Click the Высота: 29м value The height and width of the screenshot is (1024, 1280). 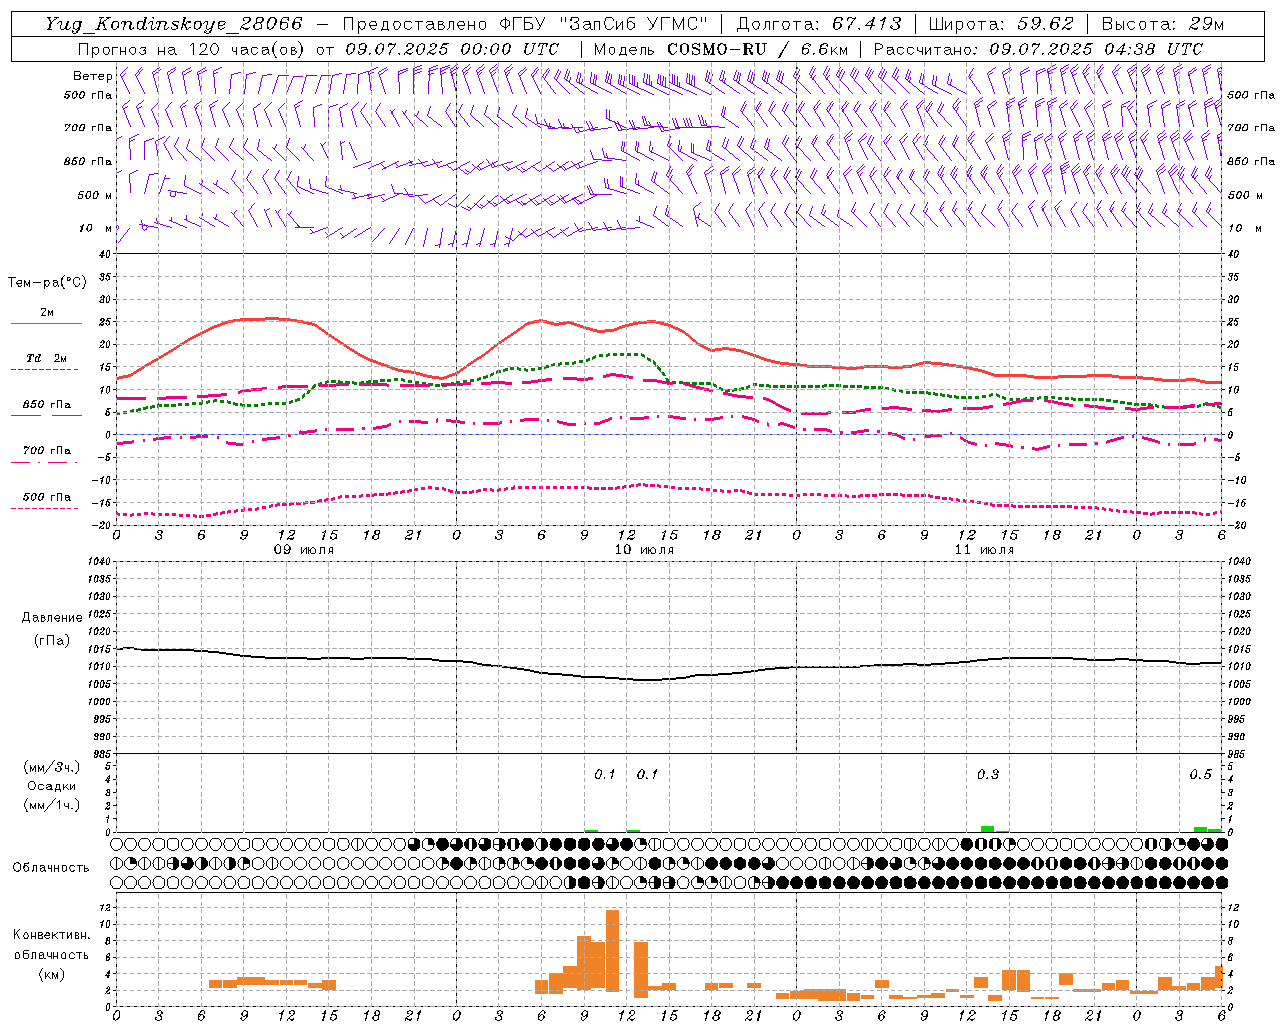tap(1163, 24)
